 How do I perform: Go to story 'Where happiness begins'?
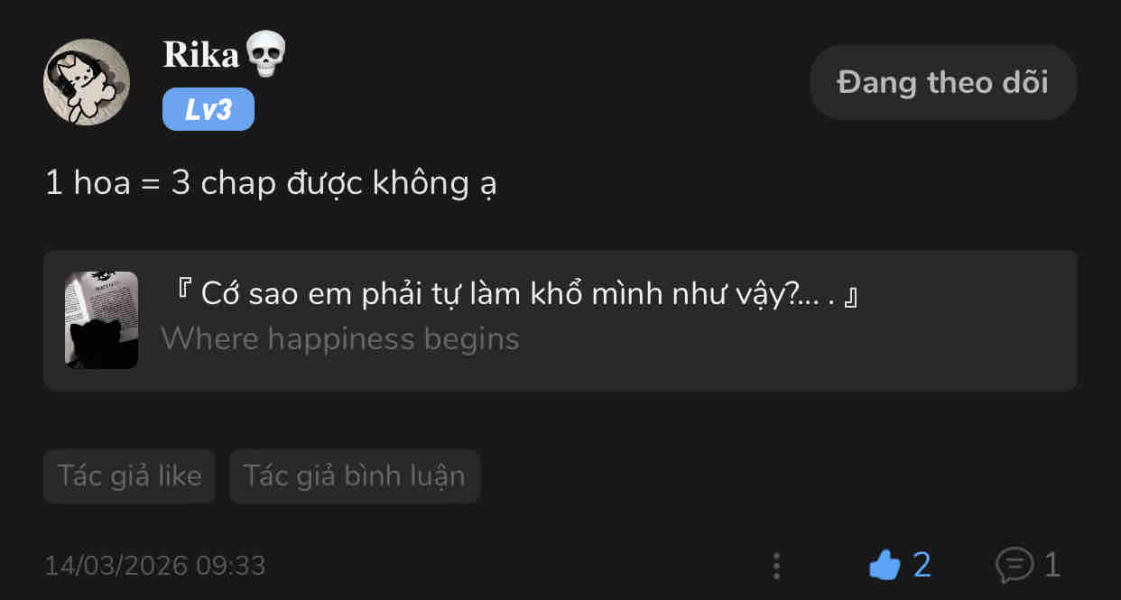click(x=340, y=339)
